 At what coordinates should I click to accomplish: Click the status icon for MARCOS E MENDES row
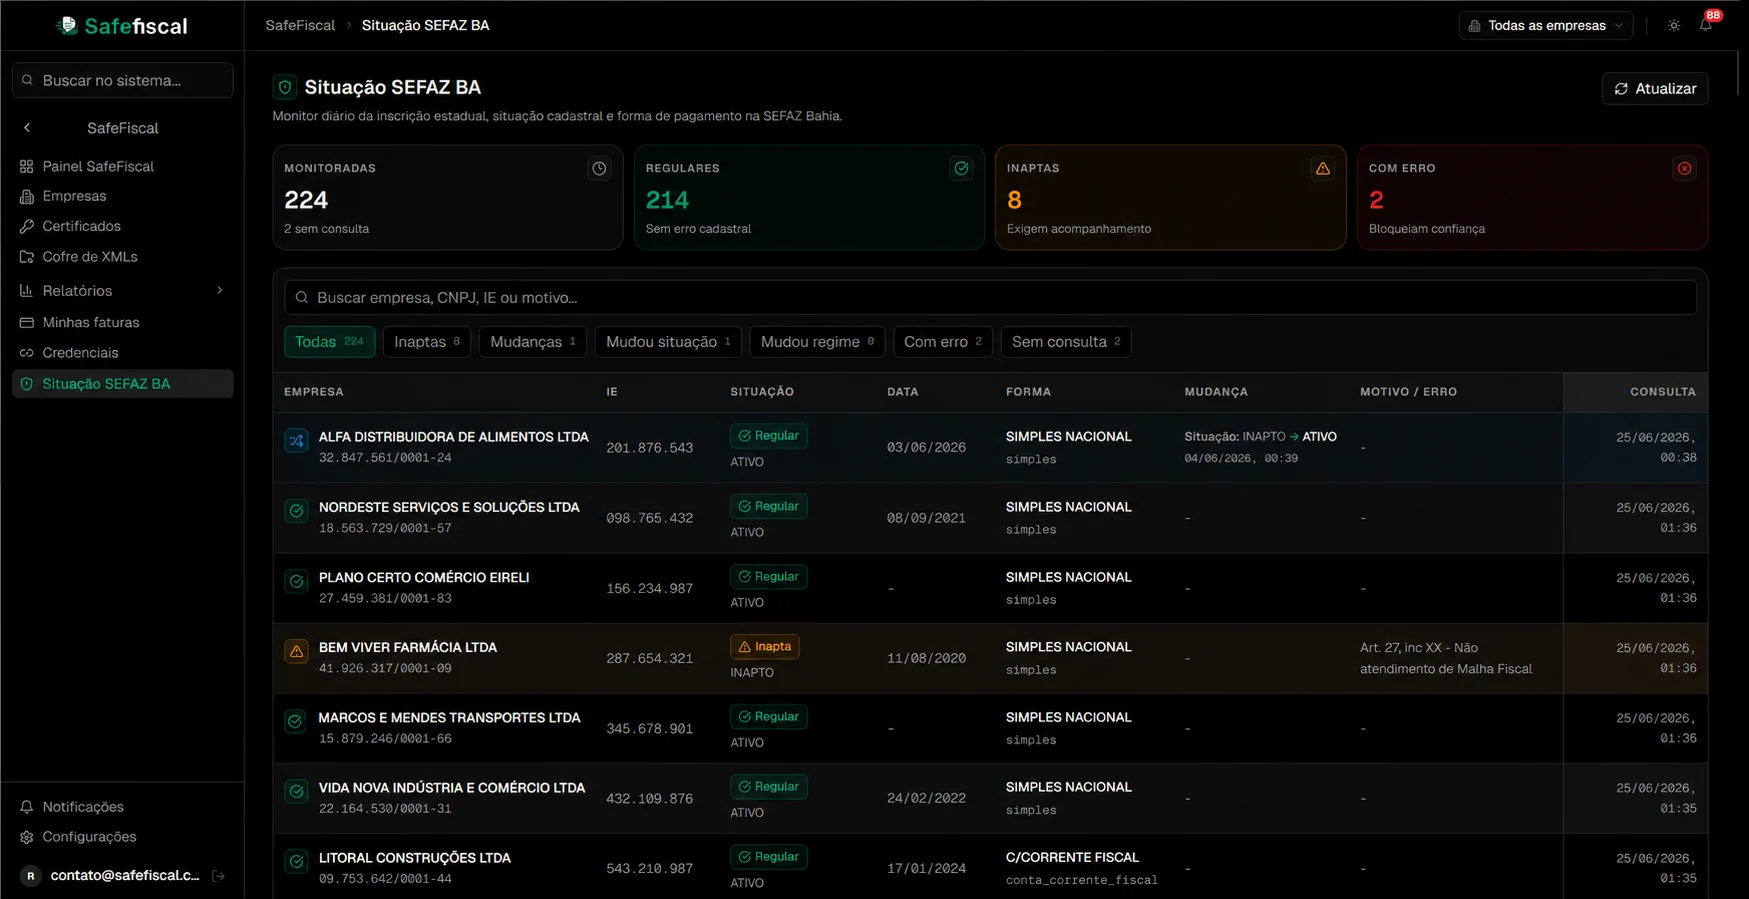point(296,721)
